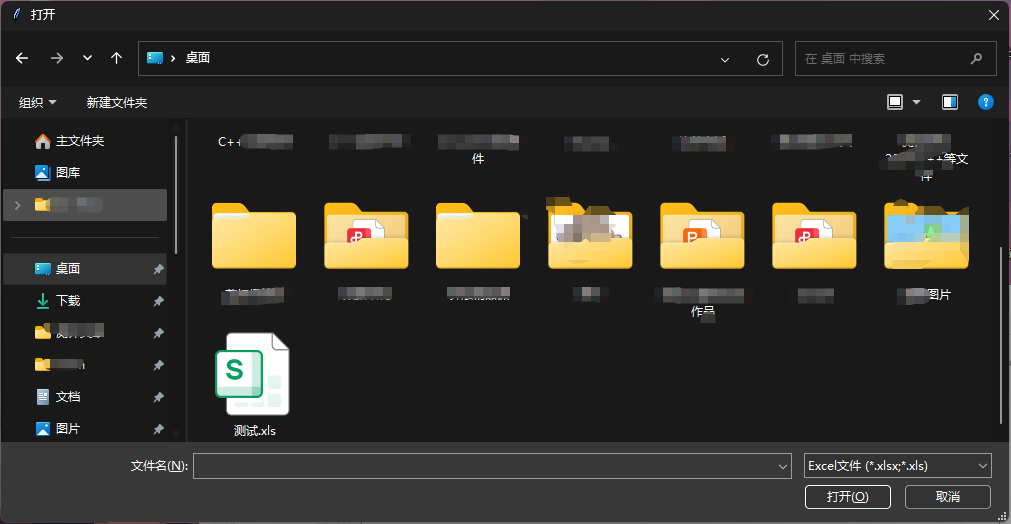Click pin icon next to 下载
Screen dimensions: 1011x524
point(158,302)
